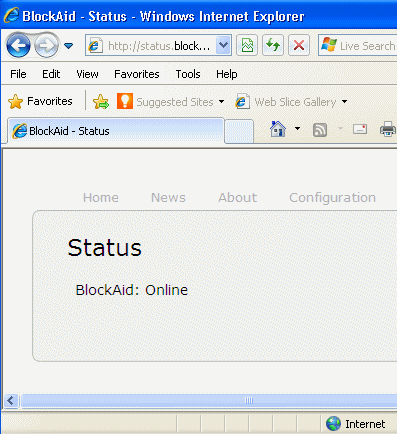Click the BlockAid: Online status text
This screenshot has height=434, width=397.
pyautogui.click(x=132, y=290)
